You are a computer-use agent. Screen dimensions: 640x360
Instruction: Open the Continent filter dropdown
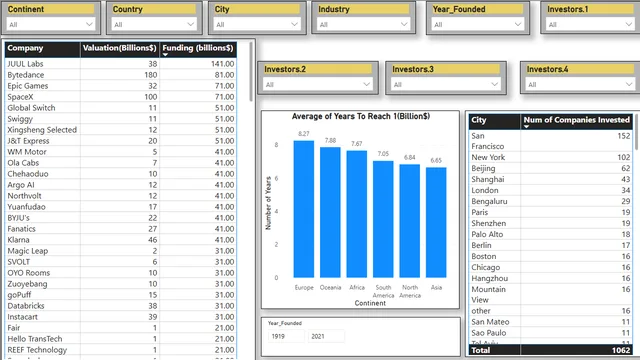point(51,24)
